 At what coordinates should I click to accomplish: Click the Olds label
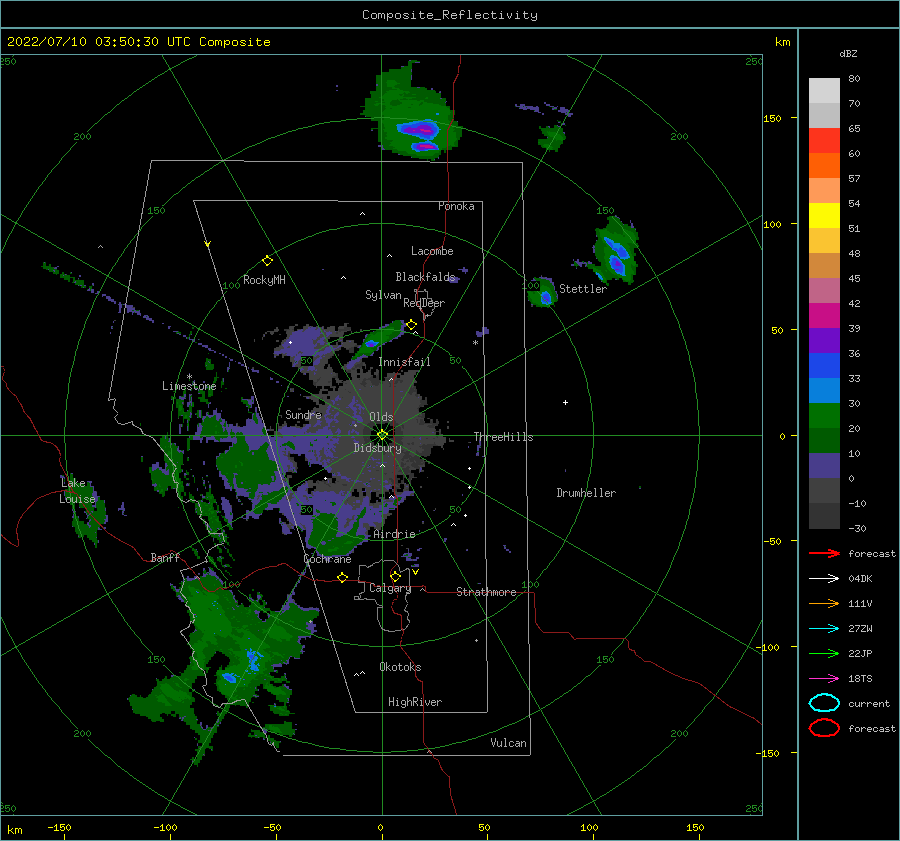pyautogui.click(x=381, y=417)
